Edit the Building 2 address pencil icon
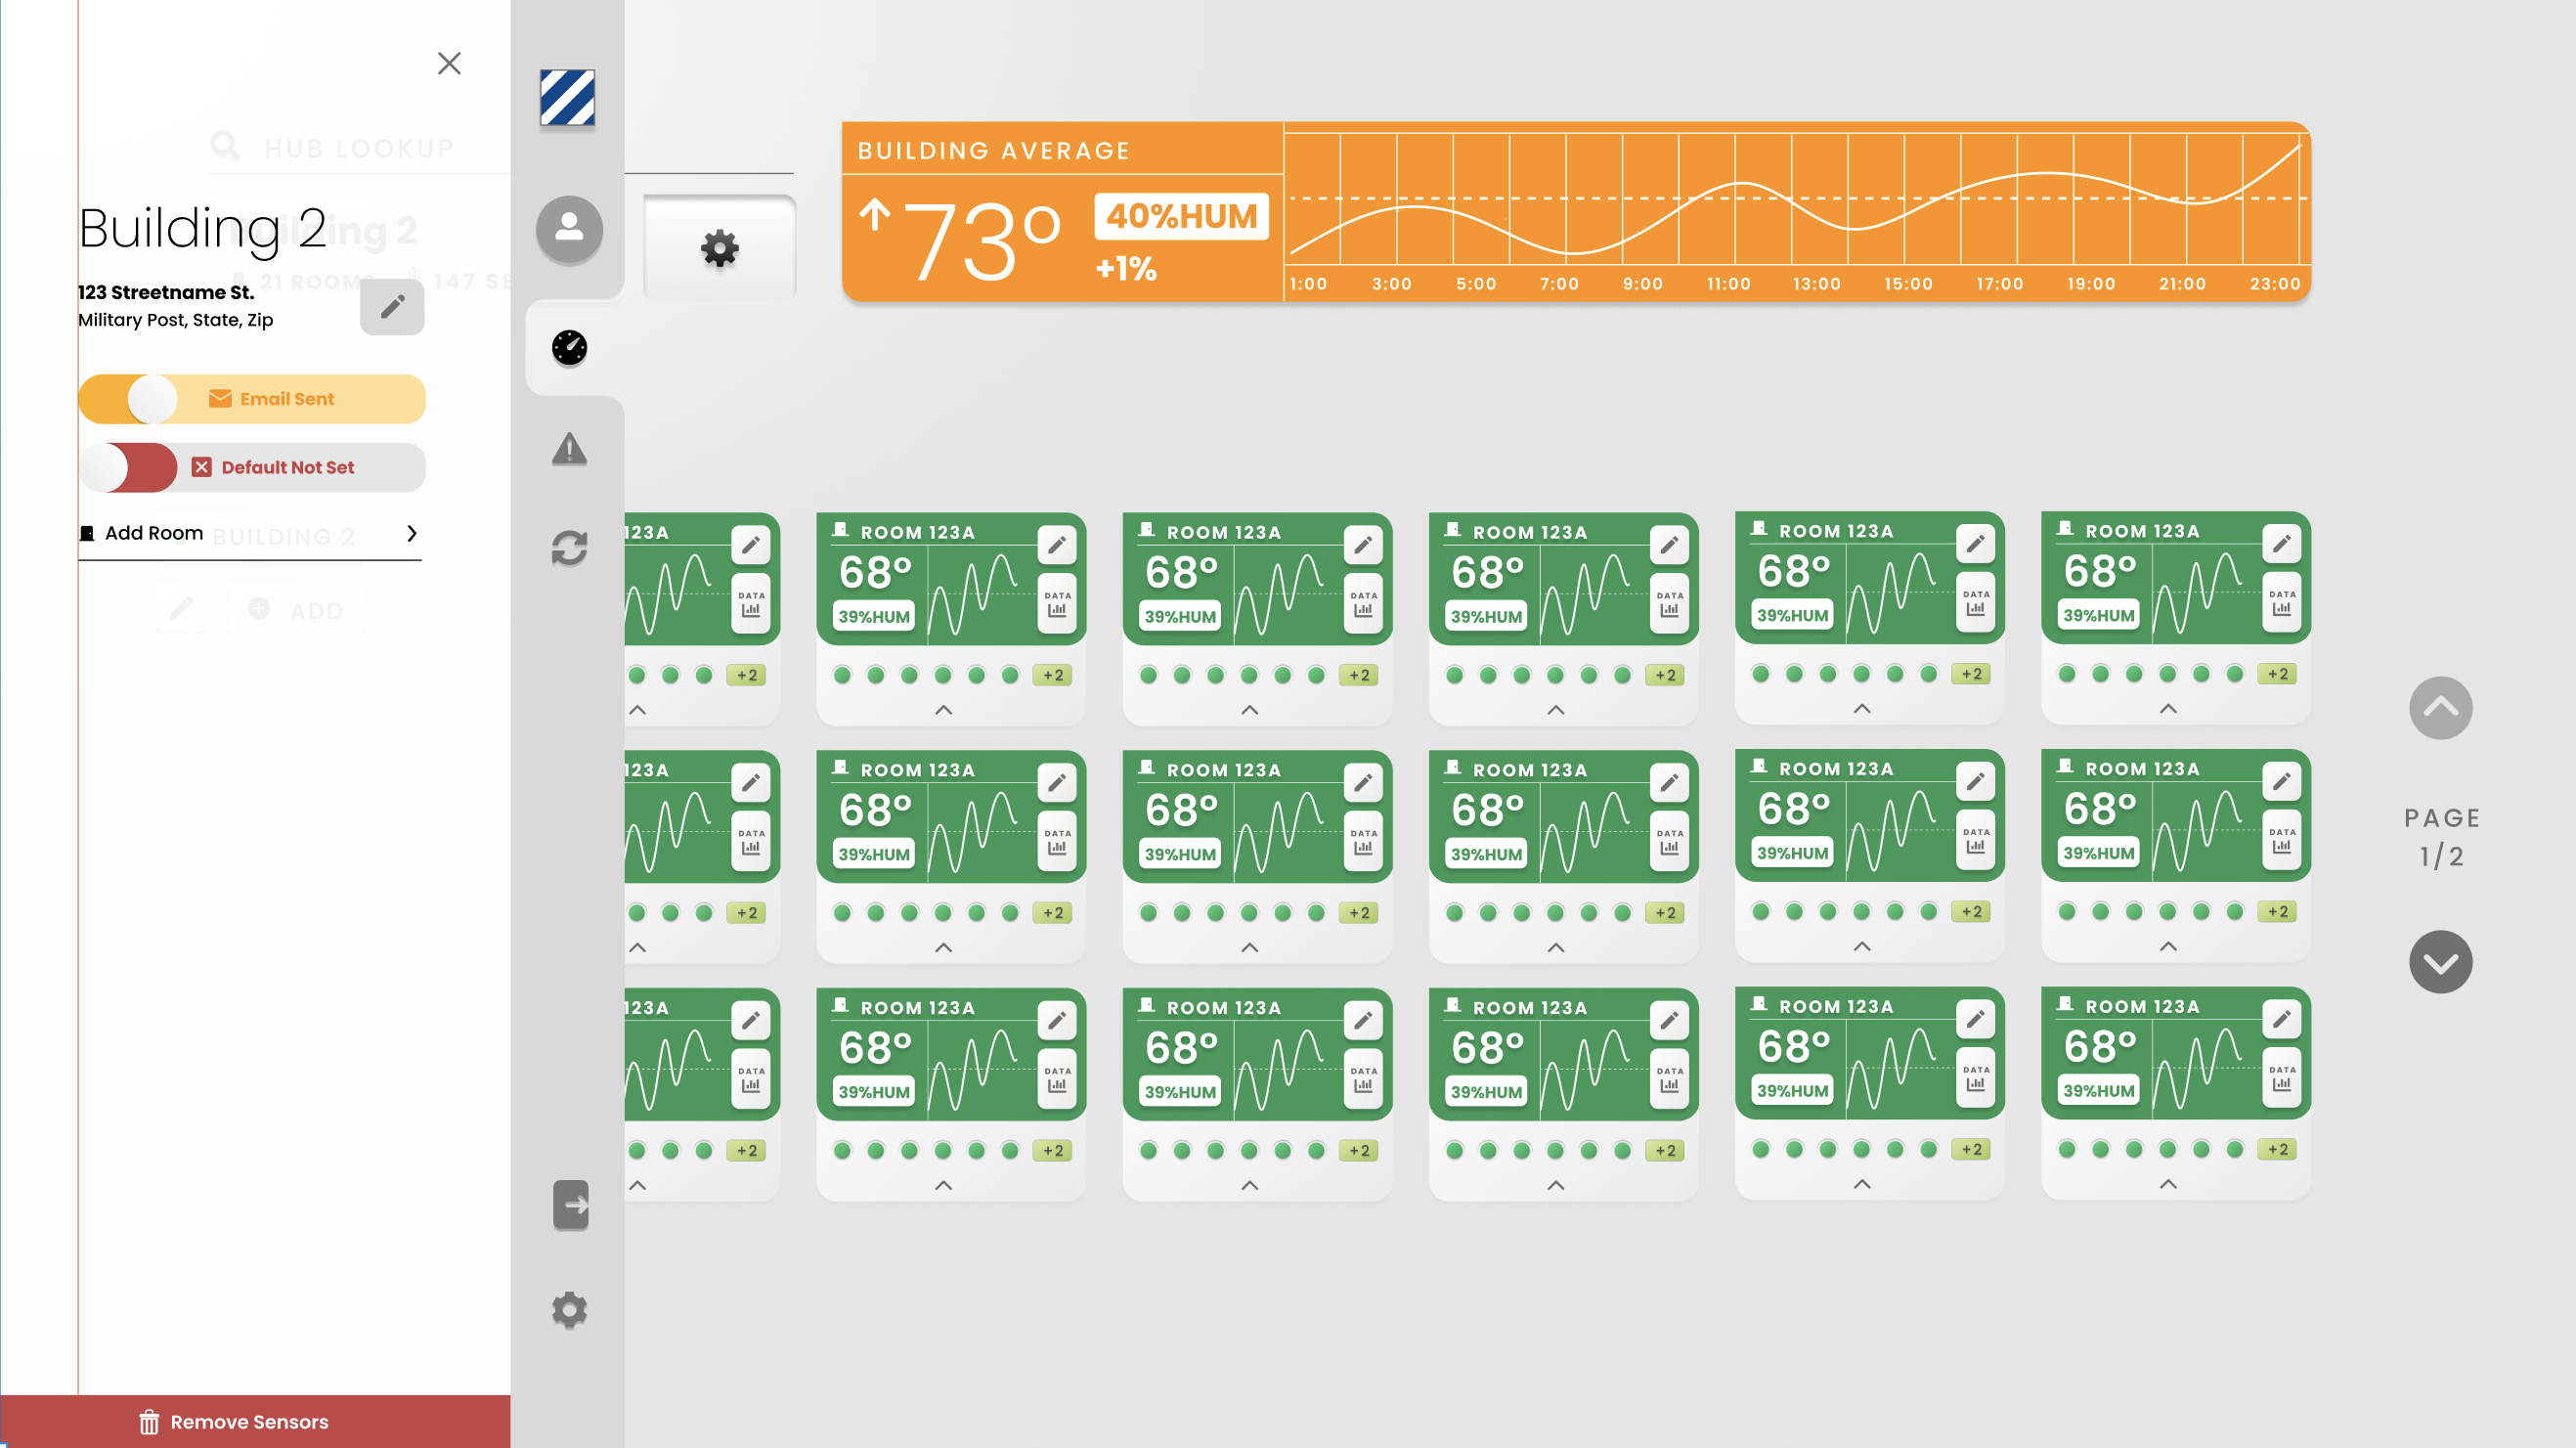 pyautogui.click(x=392, y=307)
